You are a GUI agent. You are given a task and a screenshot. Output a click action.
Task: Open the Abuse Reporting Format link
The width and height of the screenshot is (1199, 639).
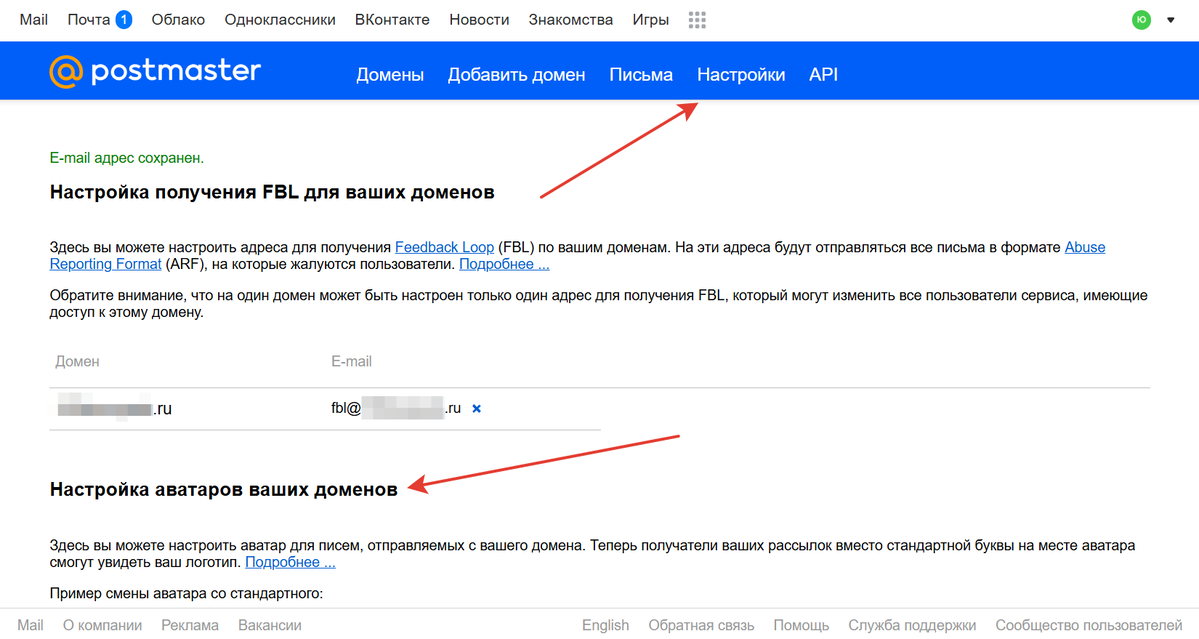(1084, 247)
